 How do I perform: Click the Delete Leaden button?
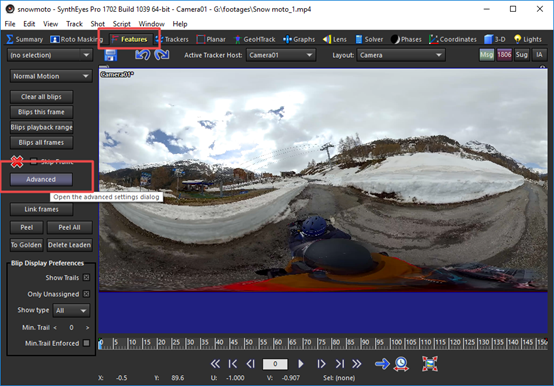point(69,245)
